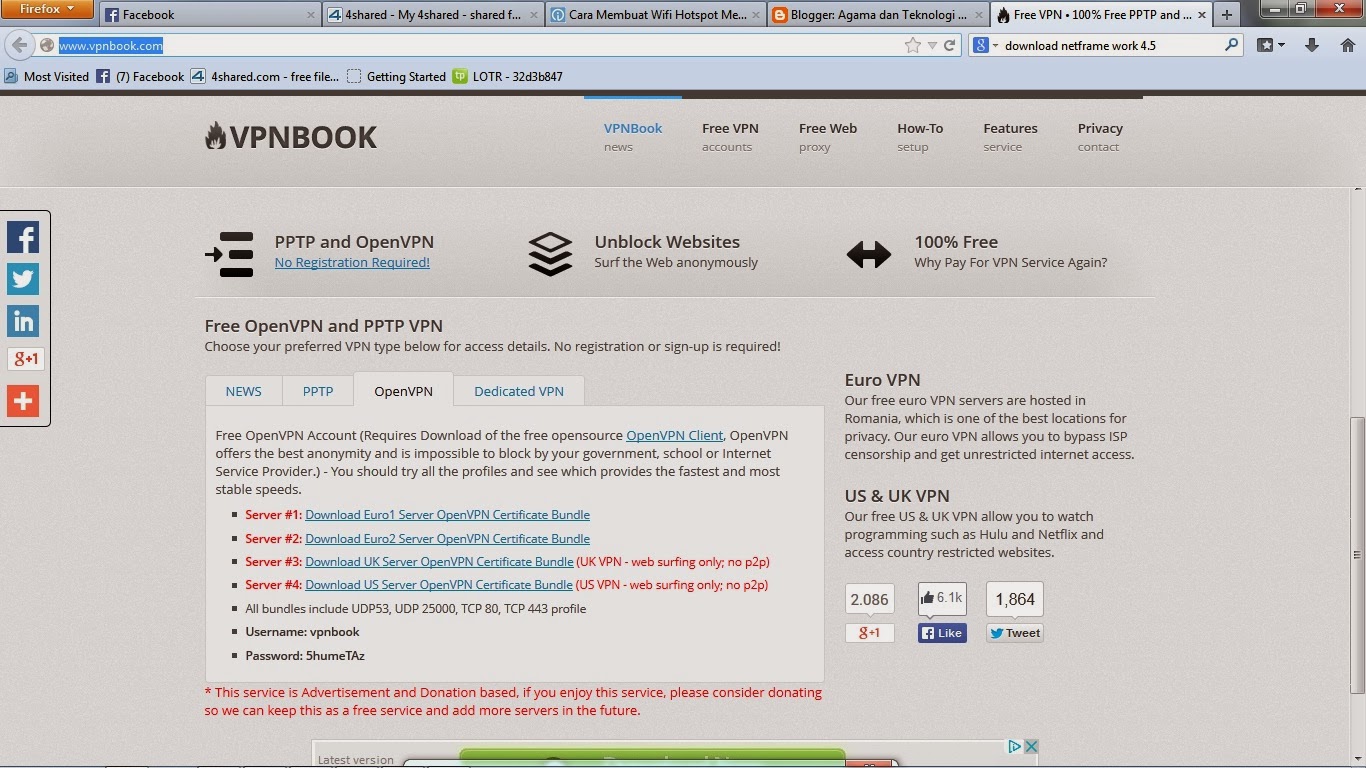
Task: Click No Registration Required link
Action: (x=352, y=263)
